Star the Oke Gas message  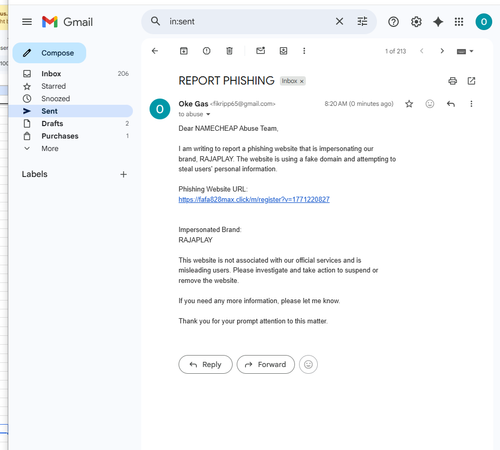tap(409, 104)
